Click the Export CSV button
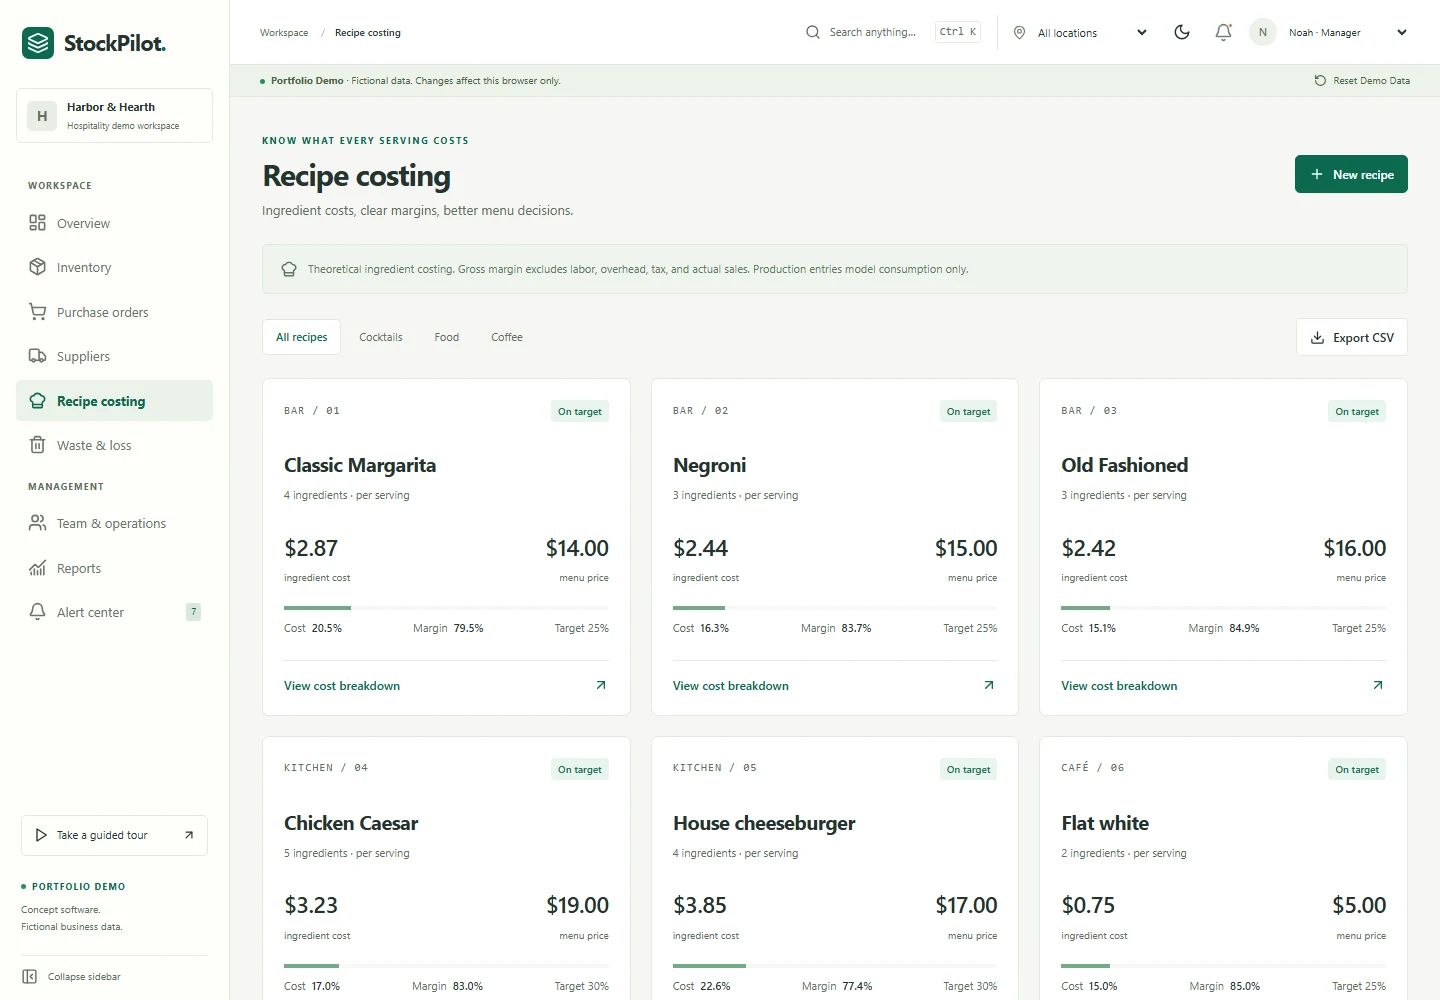Viewport: 1440px width, 1000px height. tap(1352, 337)
